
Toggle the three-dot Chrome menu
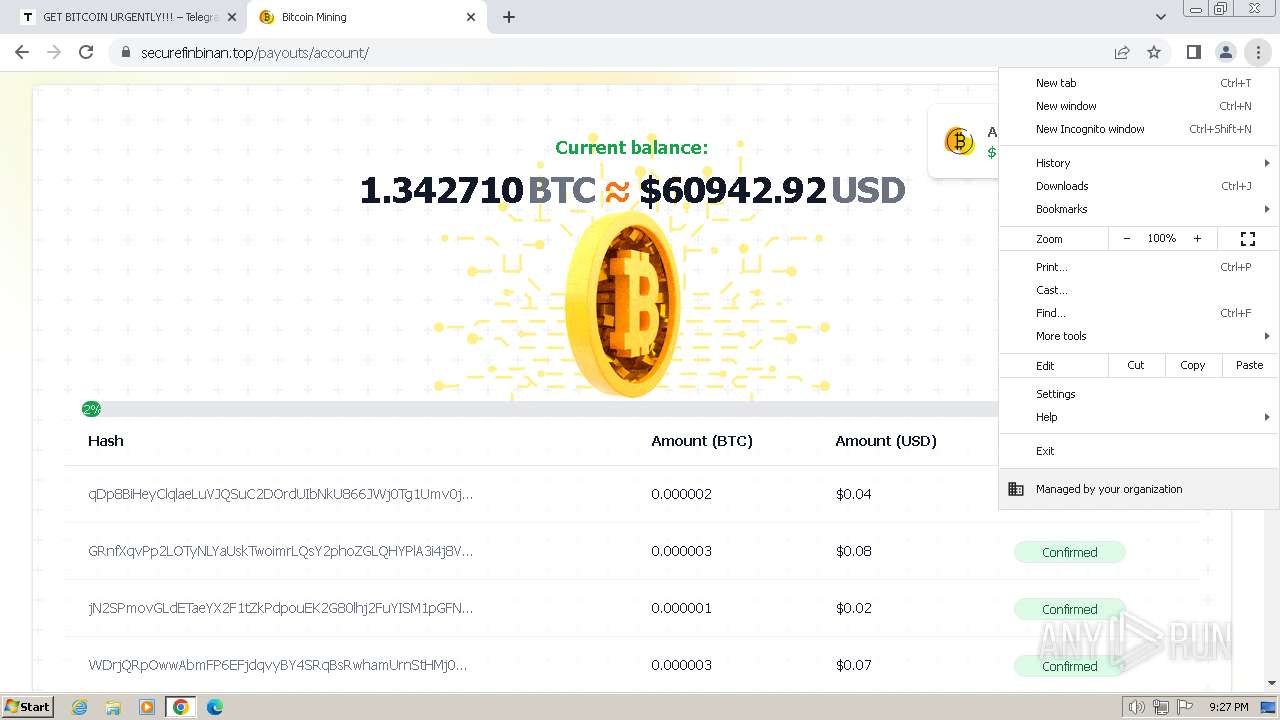(1258, 52)
